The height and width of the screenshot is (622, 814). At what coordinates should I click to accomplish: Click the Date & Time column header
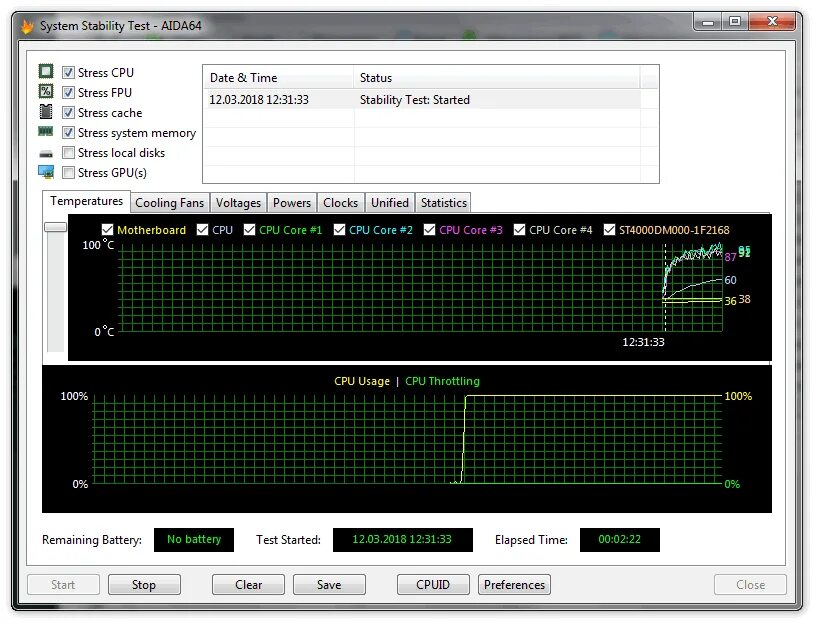coord(278,78)
